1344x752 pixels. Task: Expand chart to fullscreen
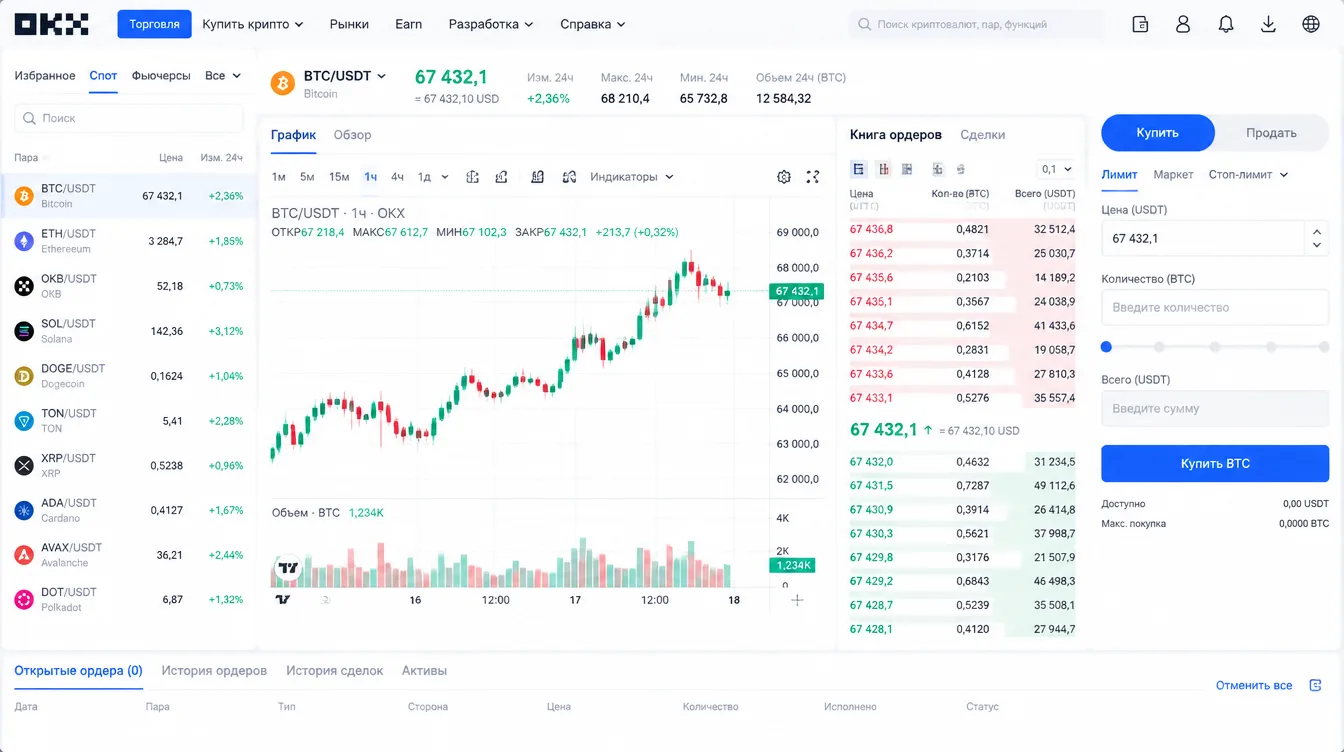pyautogui.click(x=813, y=177)
